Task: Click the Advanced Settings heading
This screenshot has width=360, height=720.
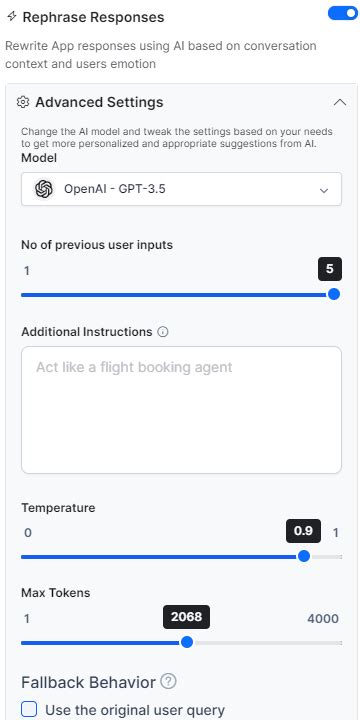Action: coord(99,102)
